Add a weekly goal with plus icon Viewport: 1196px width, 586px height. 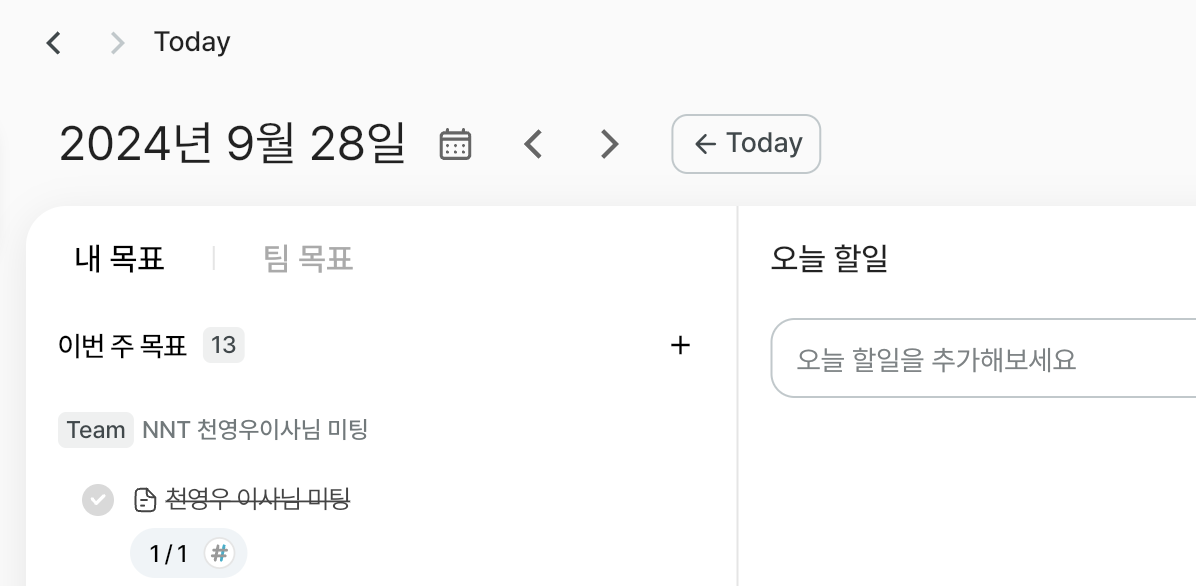tap(680, 345)
